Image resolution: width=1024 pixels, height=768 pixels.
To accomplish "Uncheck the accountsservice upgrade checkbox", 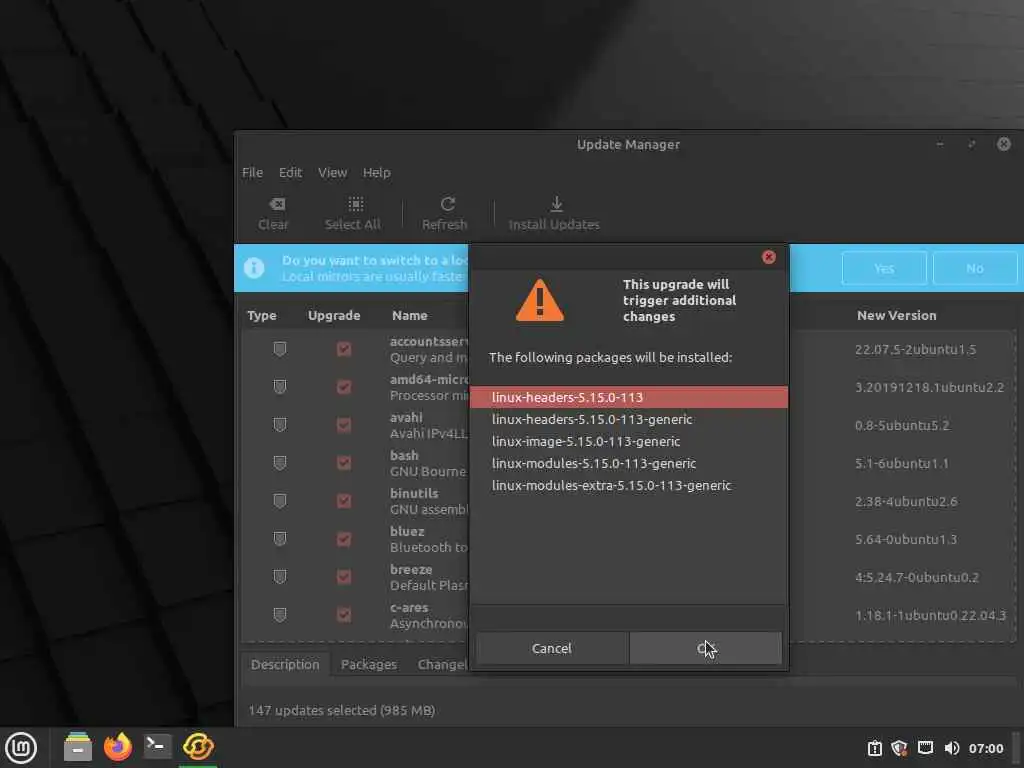I will (x=344, y=349).
